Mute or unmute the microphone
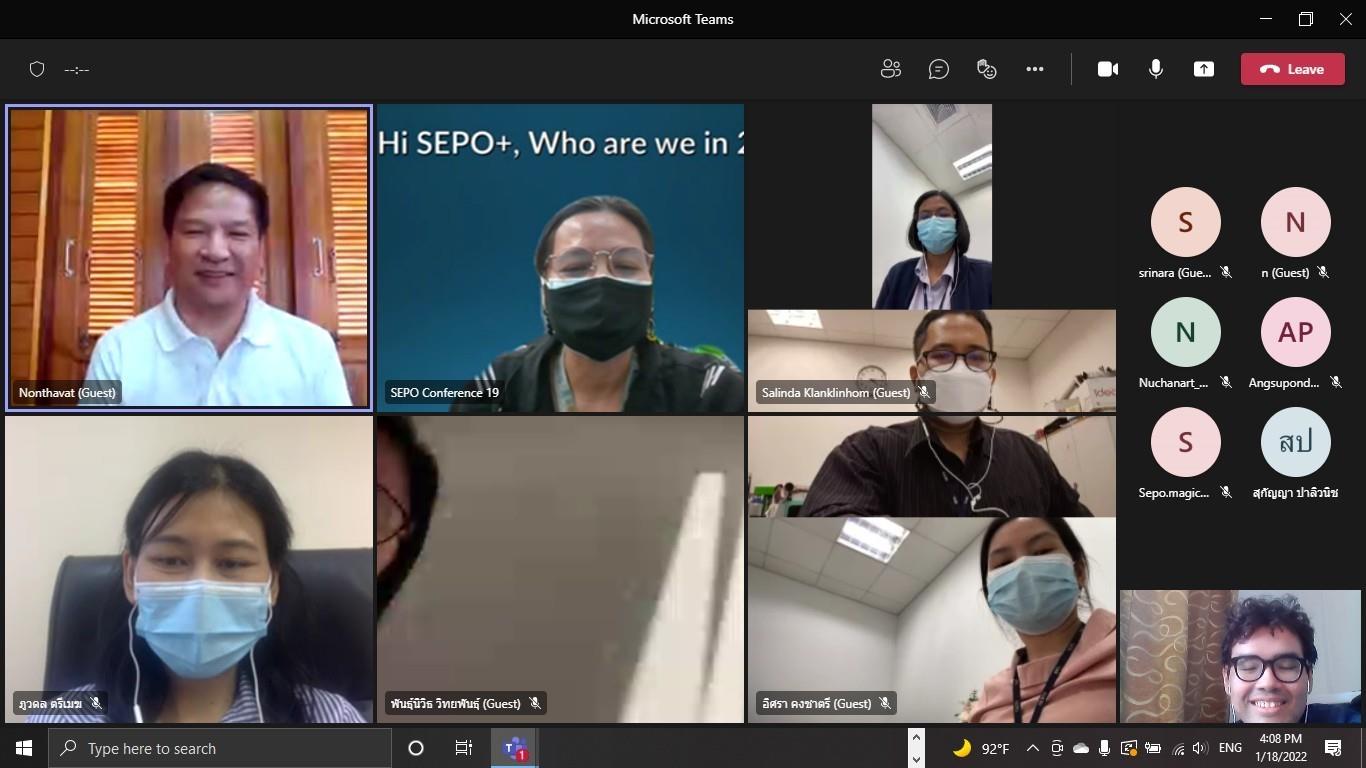 [x=1156, y=69]
